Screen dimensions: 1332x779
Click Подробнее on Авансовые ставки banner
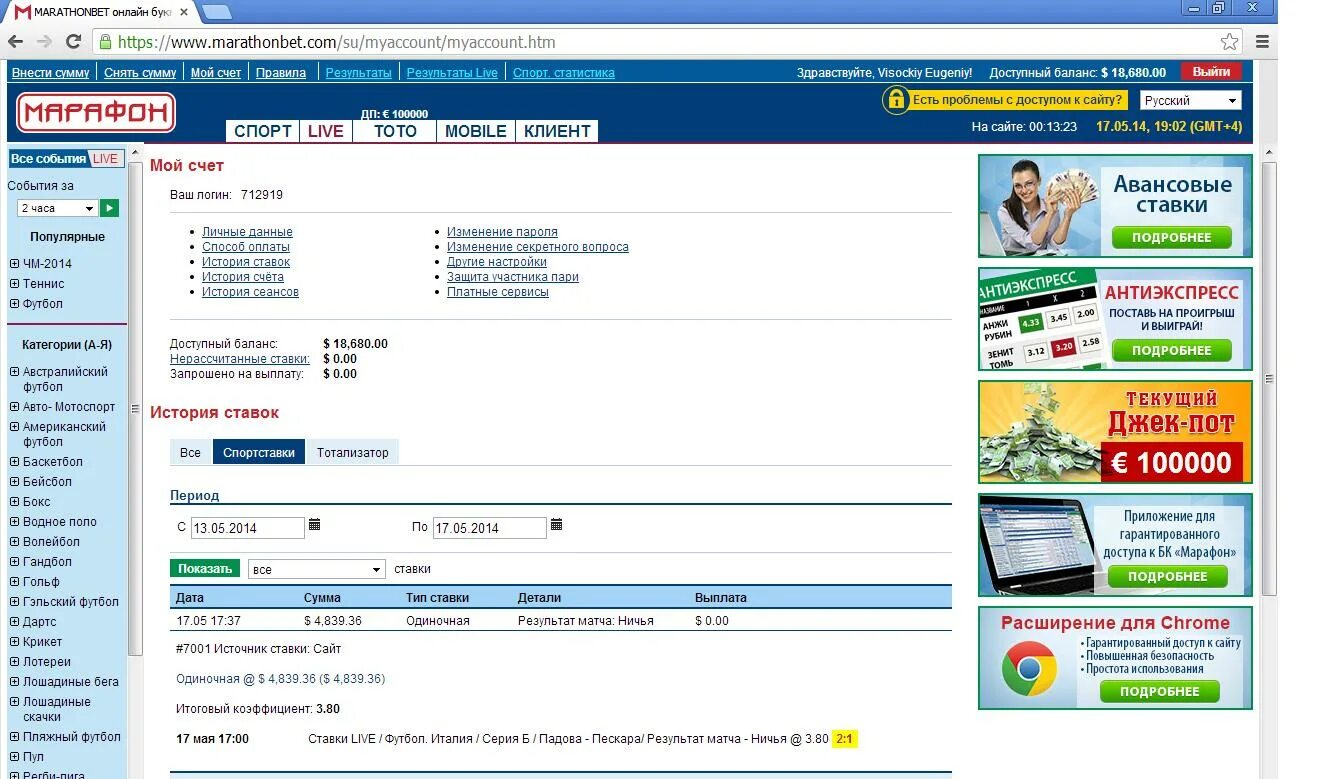tap(1171, 238)
